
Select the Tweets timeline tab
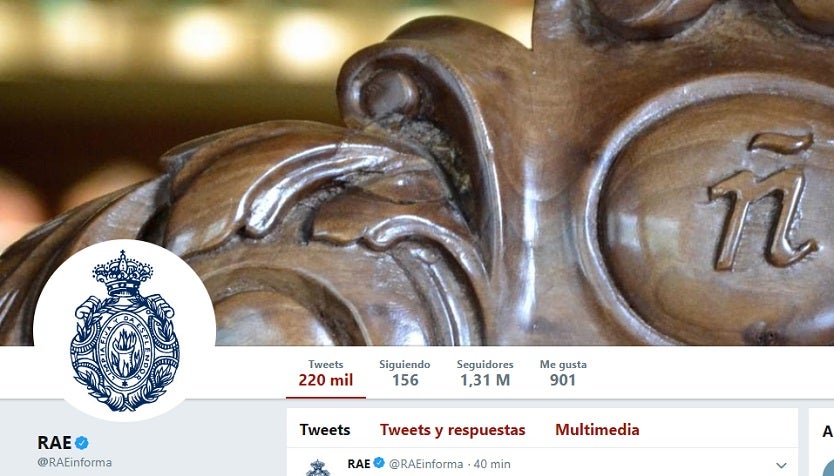[324, 430]
